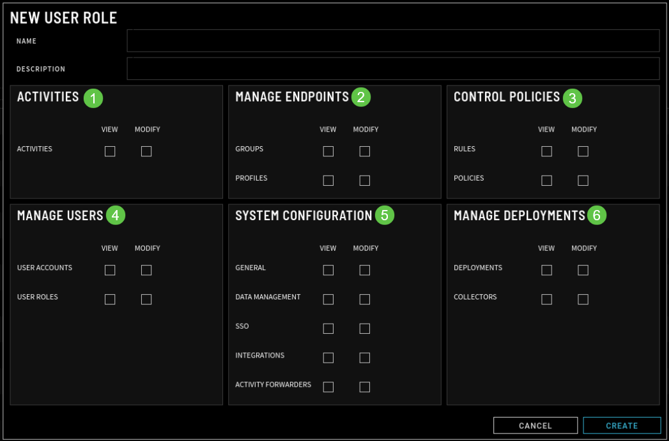Toggle View for User Accounts
The width and height of the screenshot is (669, 441).
[110, 270]
